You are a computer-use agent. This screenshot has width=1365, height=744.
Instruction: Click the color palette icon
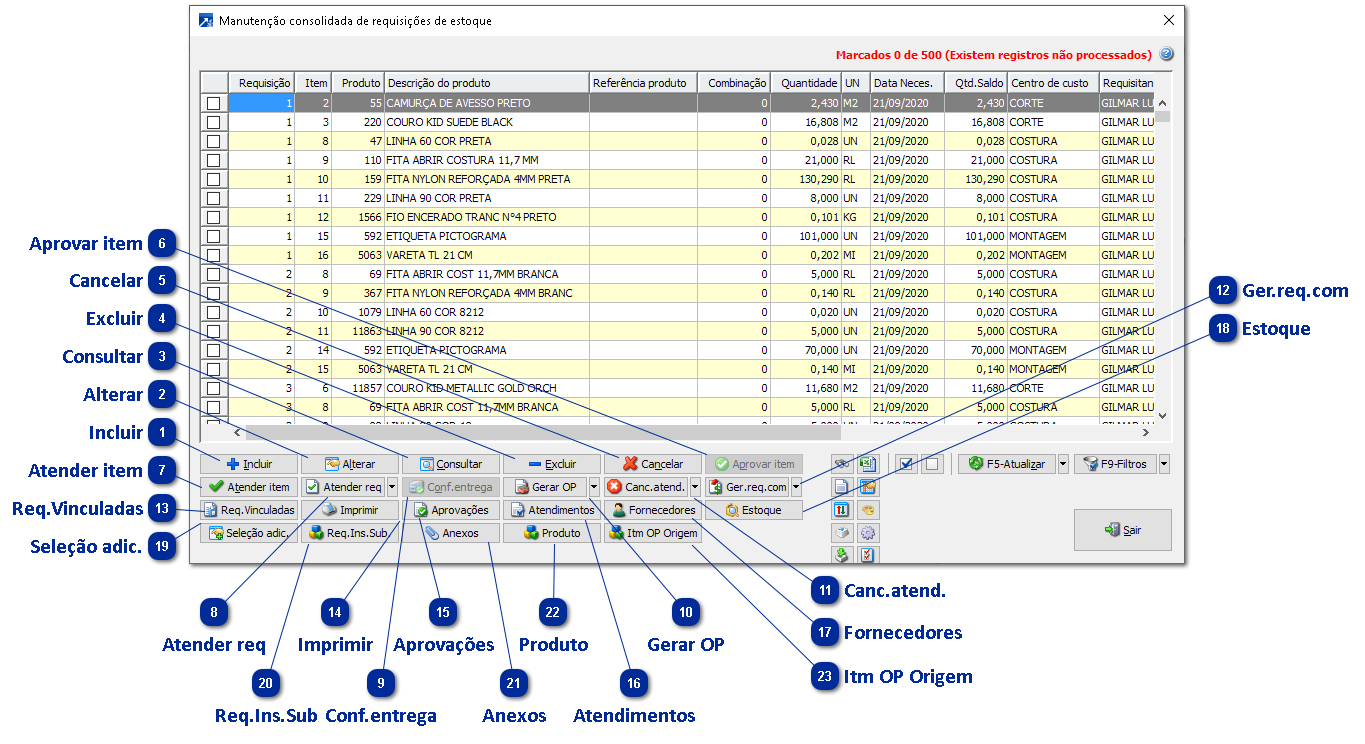[x=867, y=510]
